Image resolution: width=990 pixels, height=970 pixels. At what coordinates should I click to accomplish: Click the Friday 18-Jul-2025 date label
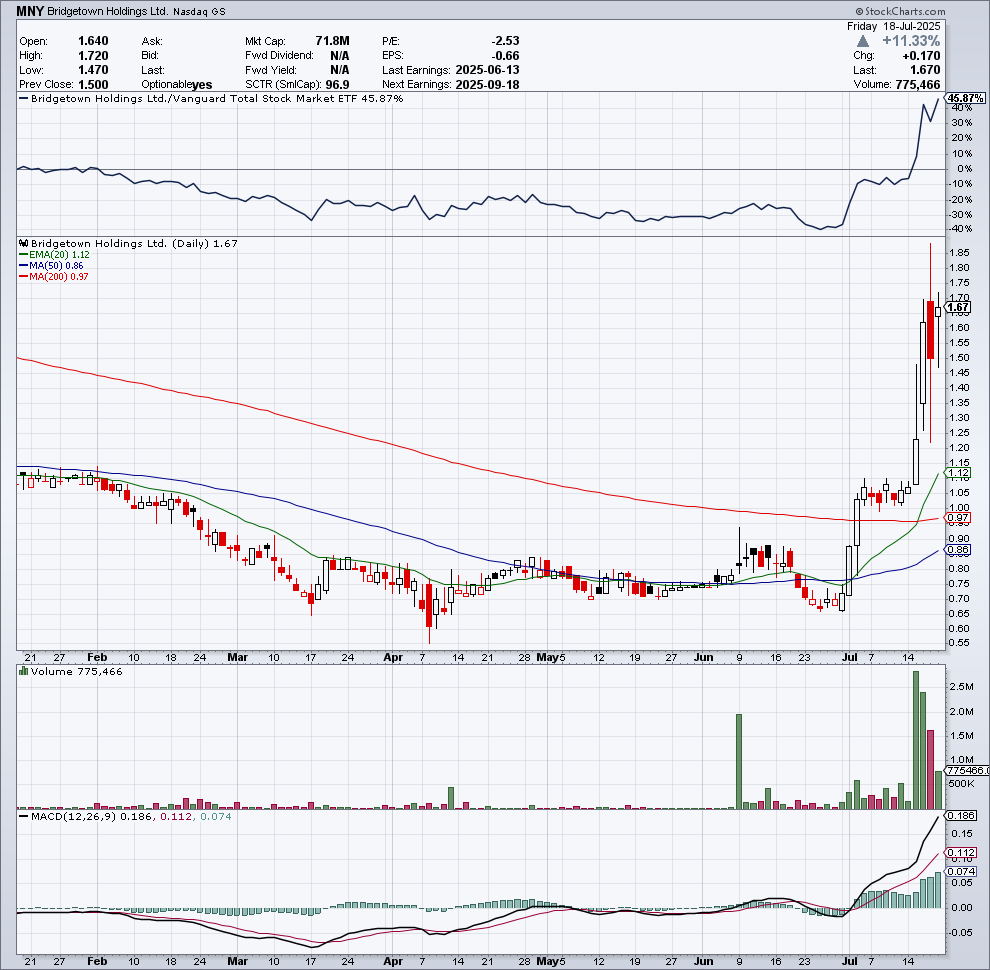tap(893, 26)
